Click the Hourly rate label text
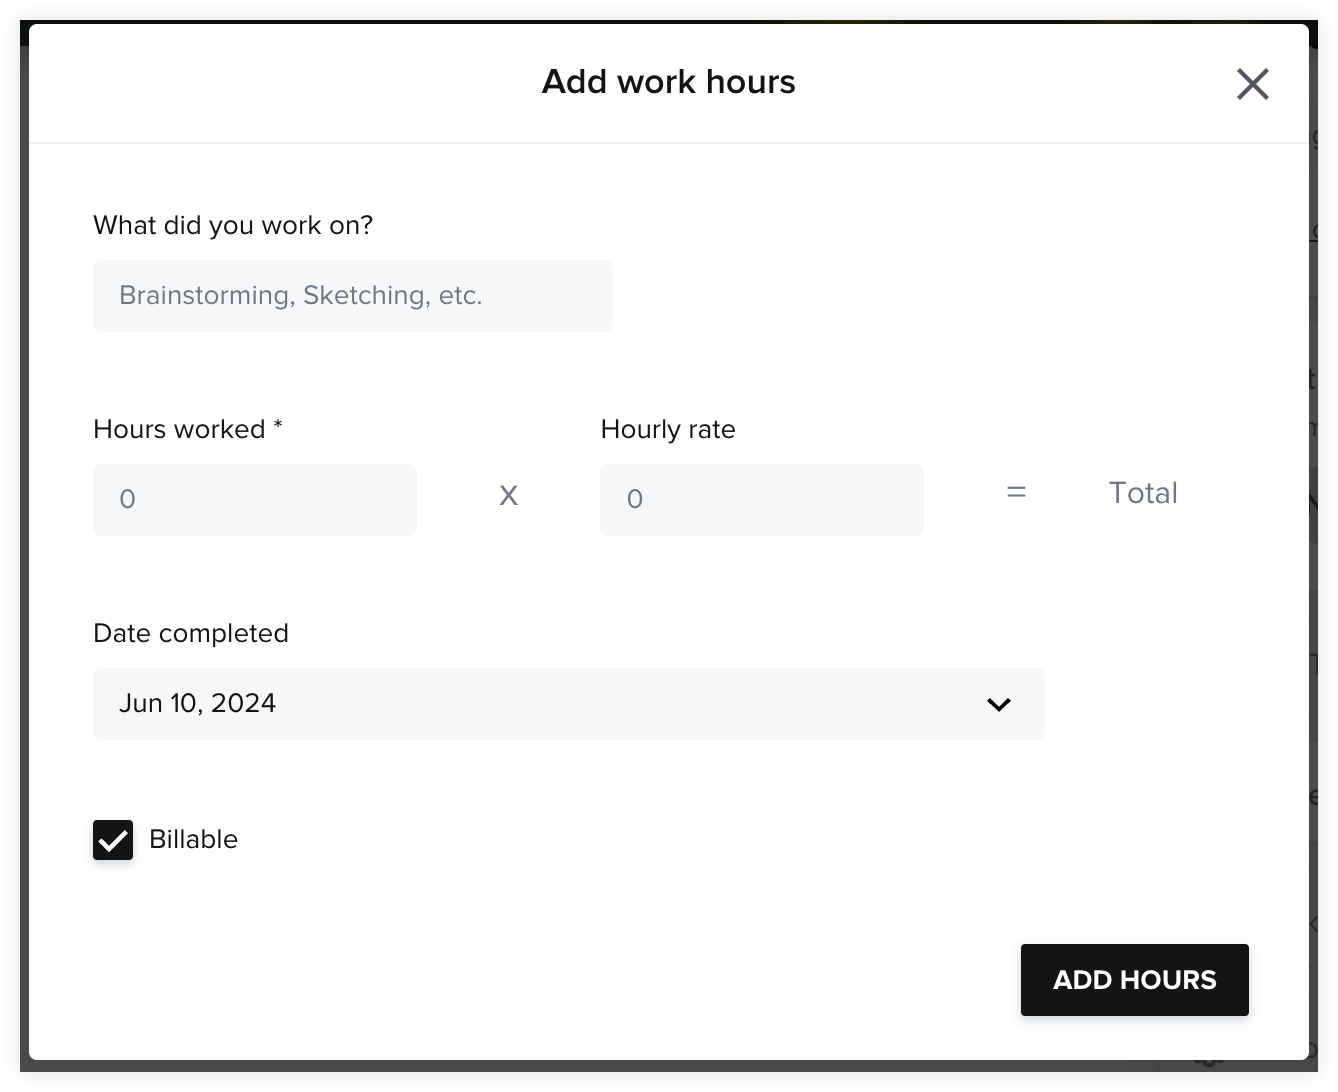The height and width of the screenshot is (1092, 1338). point(667,429)
